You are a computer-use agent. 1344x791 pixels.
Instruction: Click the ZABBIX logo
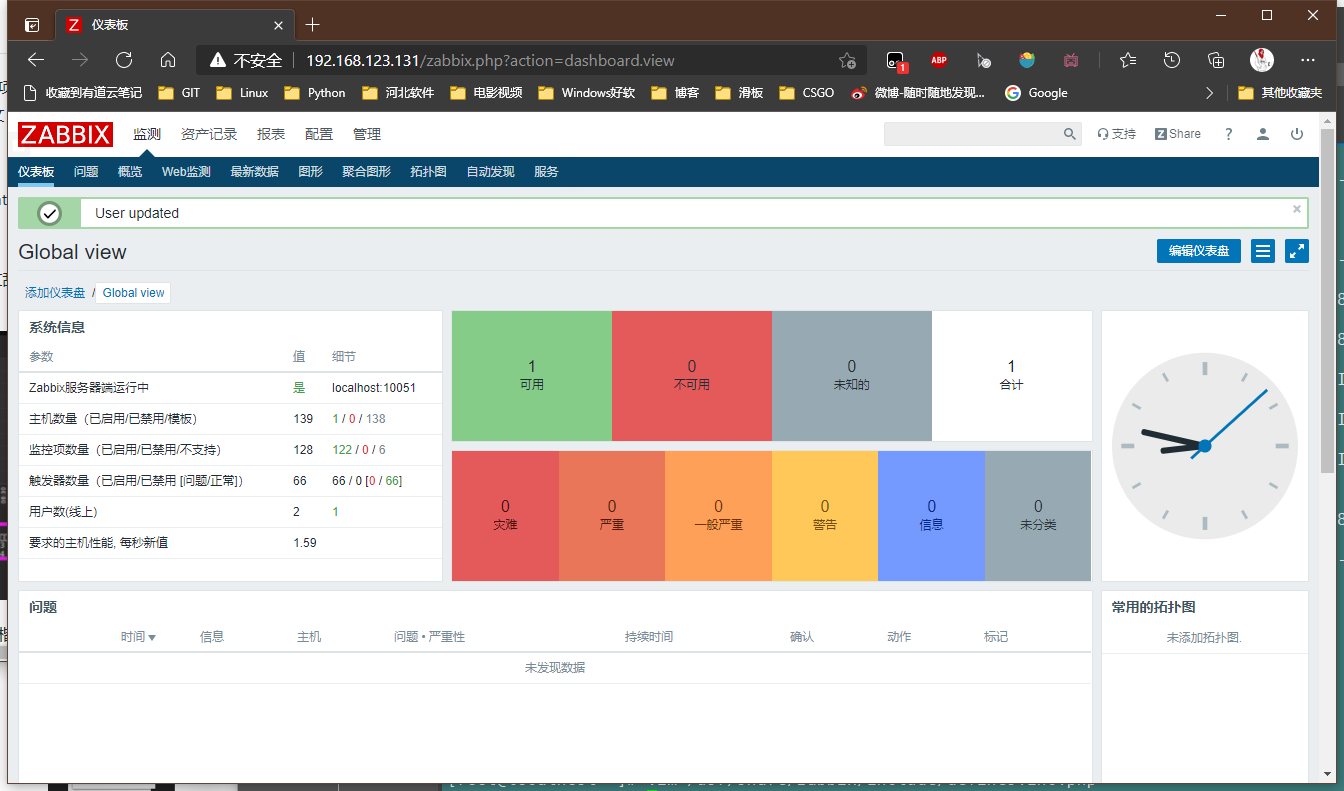click(65, 134)
